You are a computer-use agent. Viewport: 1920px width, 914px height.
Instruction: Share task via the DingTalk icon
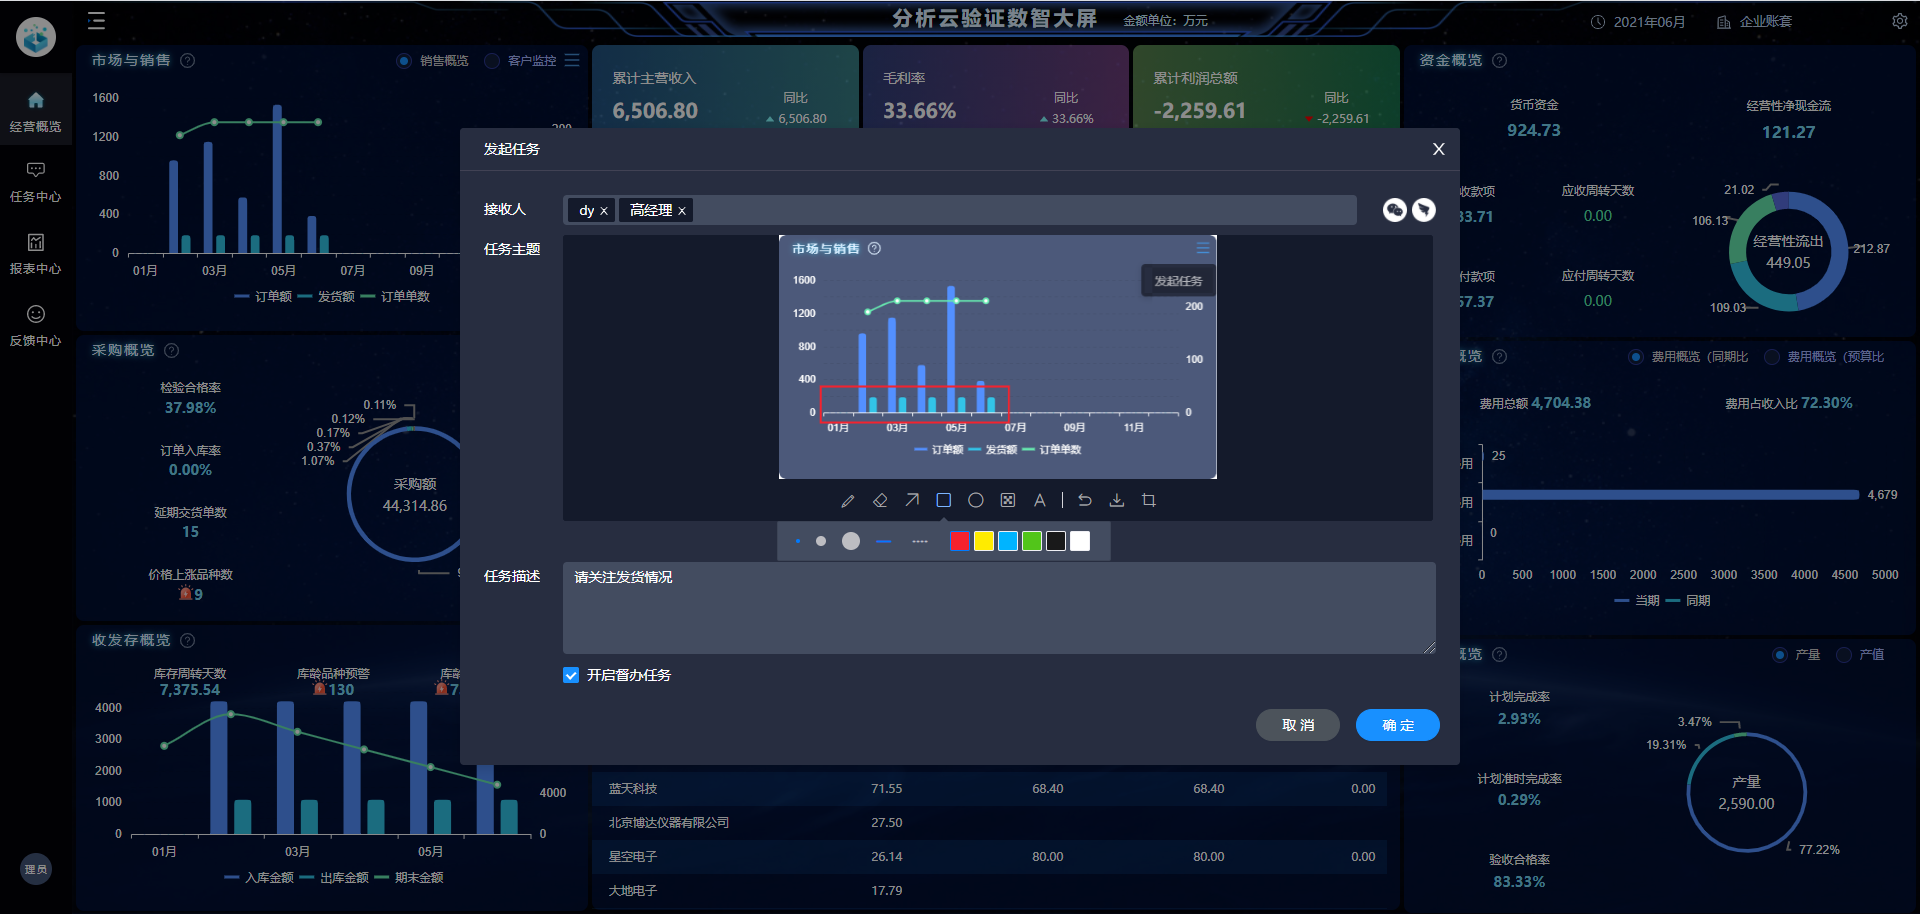(1424, 209)
